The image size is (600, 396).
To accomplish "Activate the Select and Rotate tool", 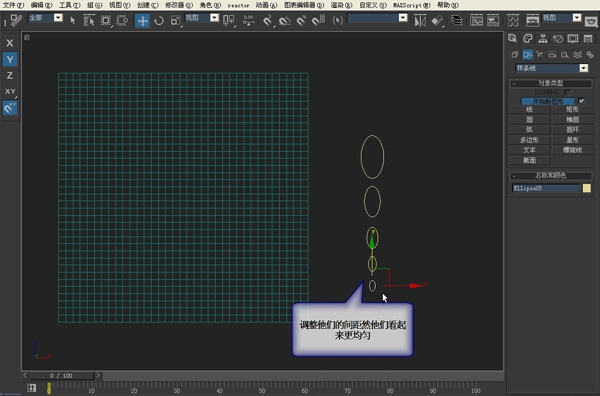I will point(159,20).
